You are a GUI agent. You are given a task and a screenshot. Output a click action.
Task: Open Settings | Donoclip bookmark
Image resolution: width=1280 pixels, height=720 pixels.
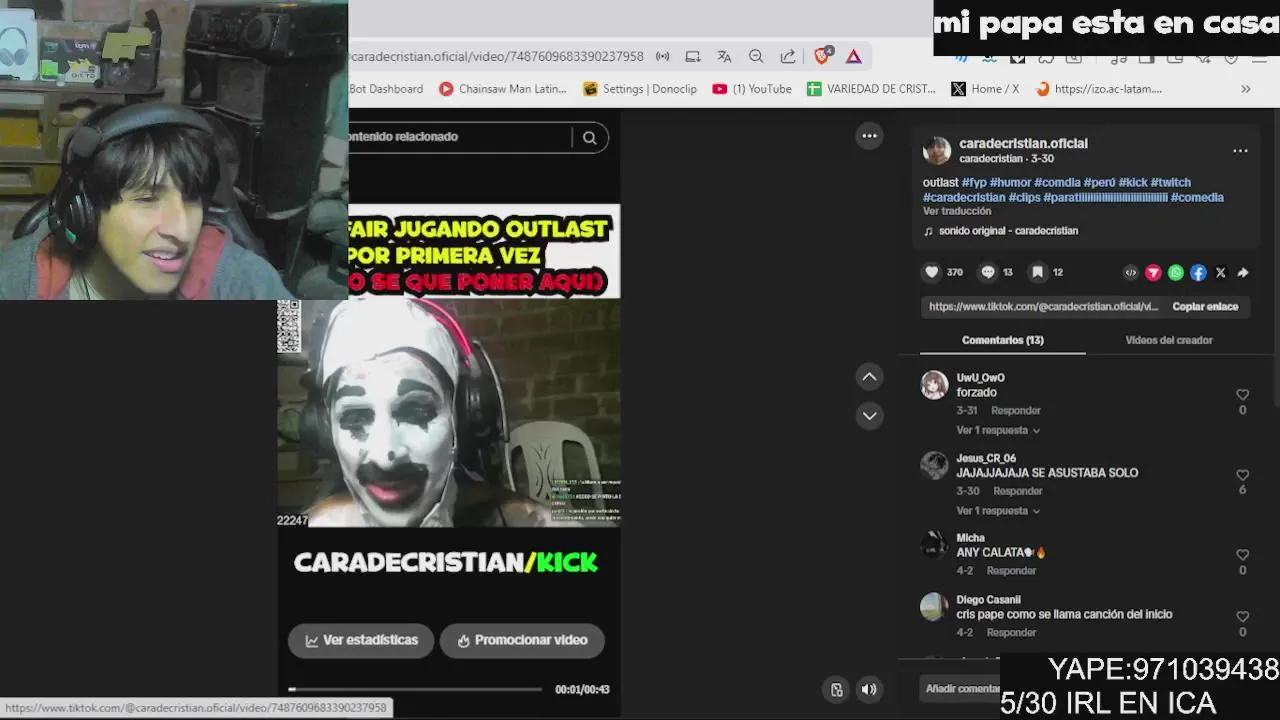pos(640,89)
